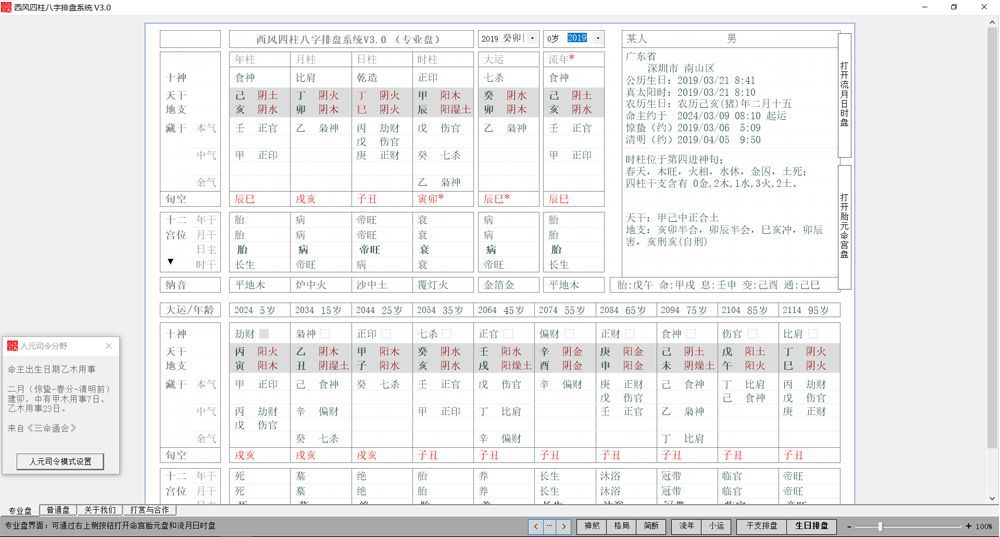The image size is (1000, 537).
Task: Click the 100% zoom level text
Action: [x=984, y=526]
